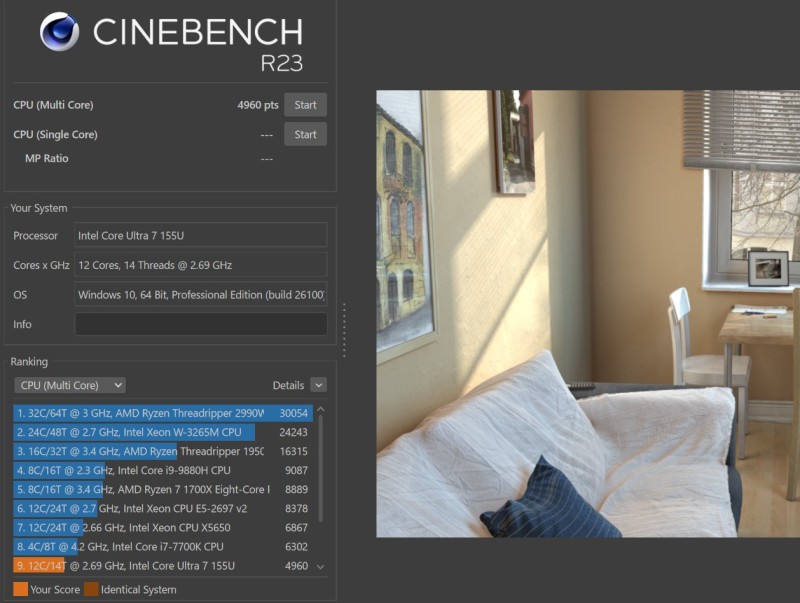Open the CPU (Multi Core) ranking dropdown

(69, 385)
